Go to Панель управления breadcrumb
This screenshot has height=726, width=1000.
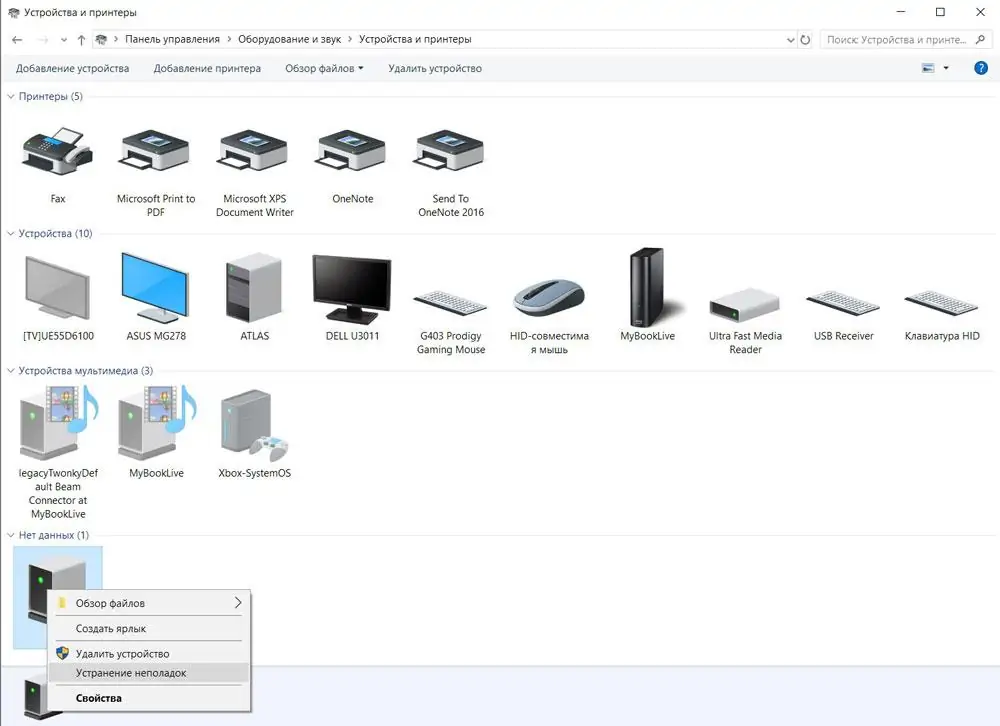tap(172, 40)
